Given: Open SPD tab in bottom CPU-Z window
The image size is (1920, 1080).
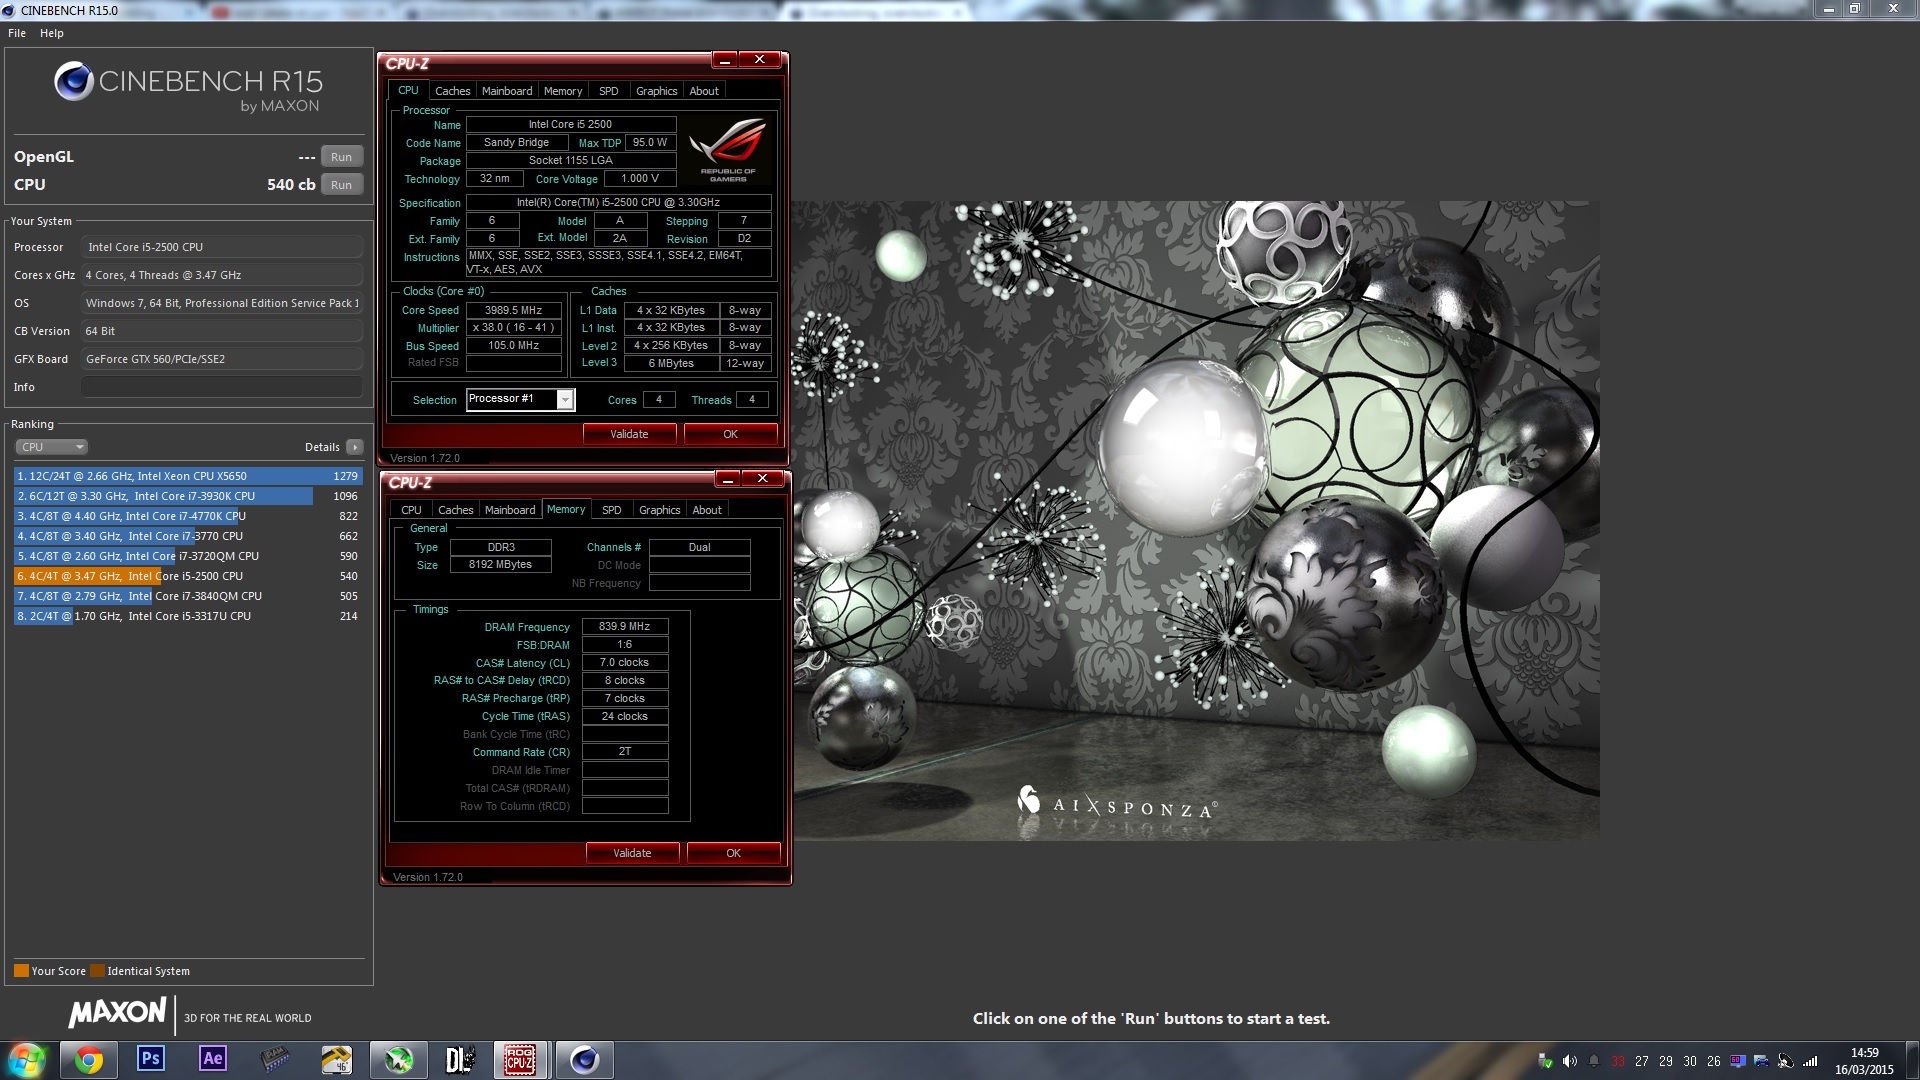Looking at the screenshot, I should pos(611,510).
